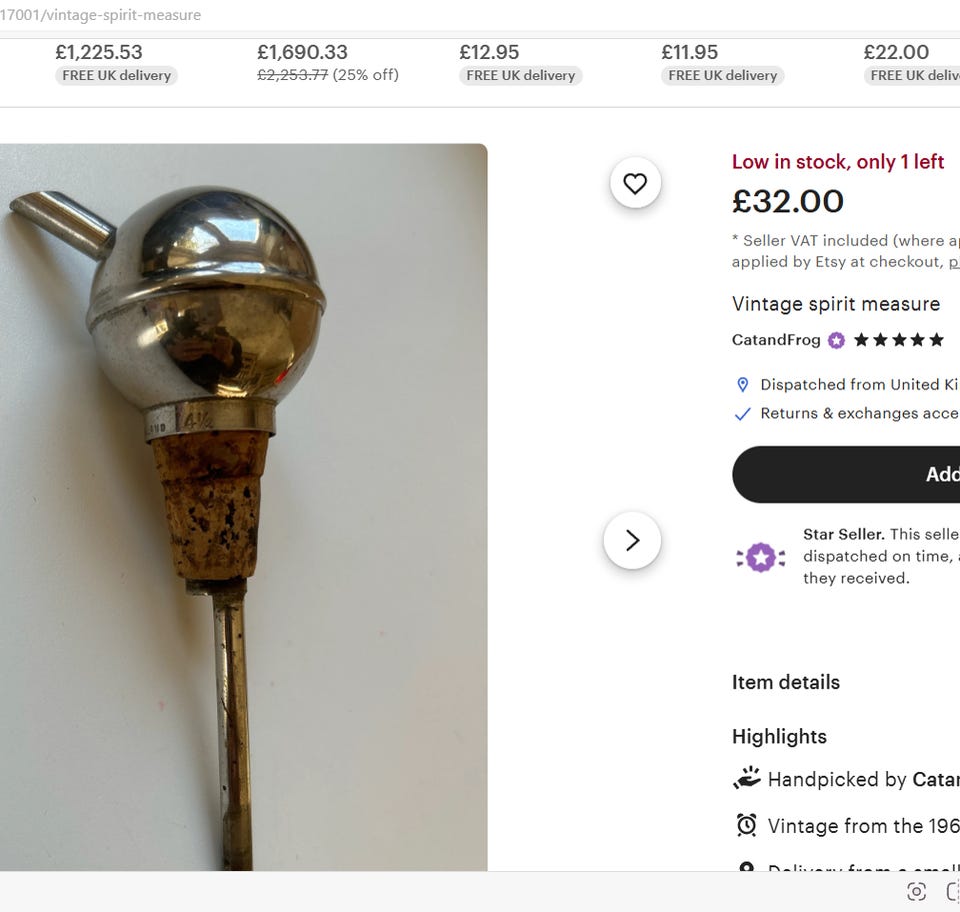Click the blue returns checkmark icon

pos(742,414)
